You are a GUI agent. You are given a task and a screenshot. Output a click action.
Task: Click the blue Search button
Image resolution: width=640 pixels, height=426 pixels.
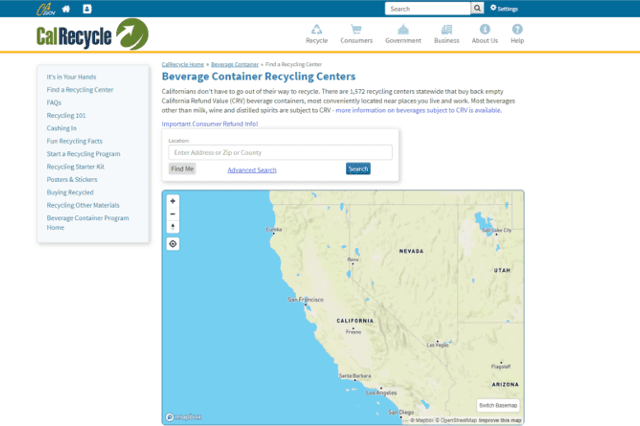pos(358,169)
